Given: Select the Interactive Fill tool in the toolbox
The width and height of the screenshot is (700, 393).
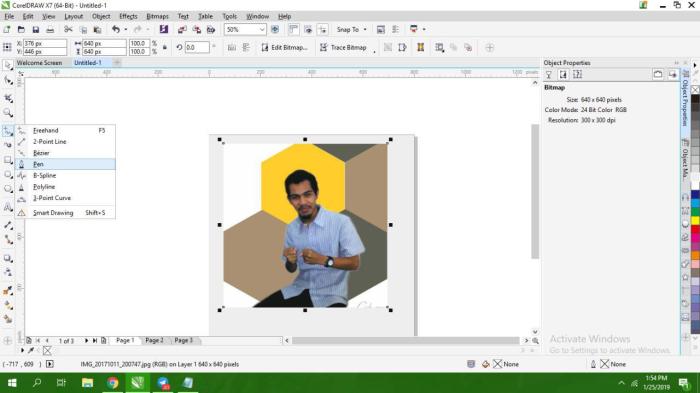Looking at the screenshot, I should pos(8,305).
